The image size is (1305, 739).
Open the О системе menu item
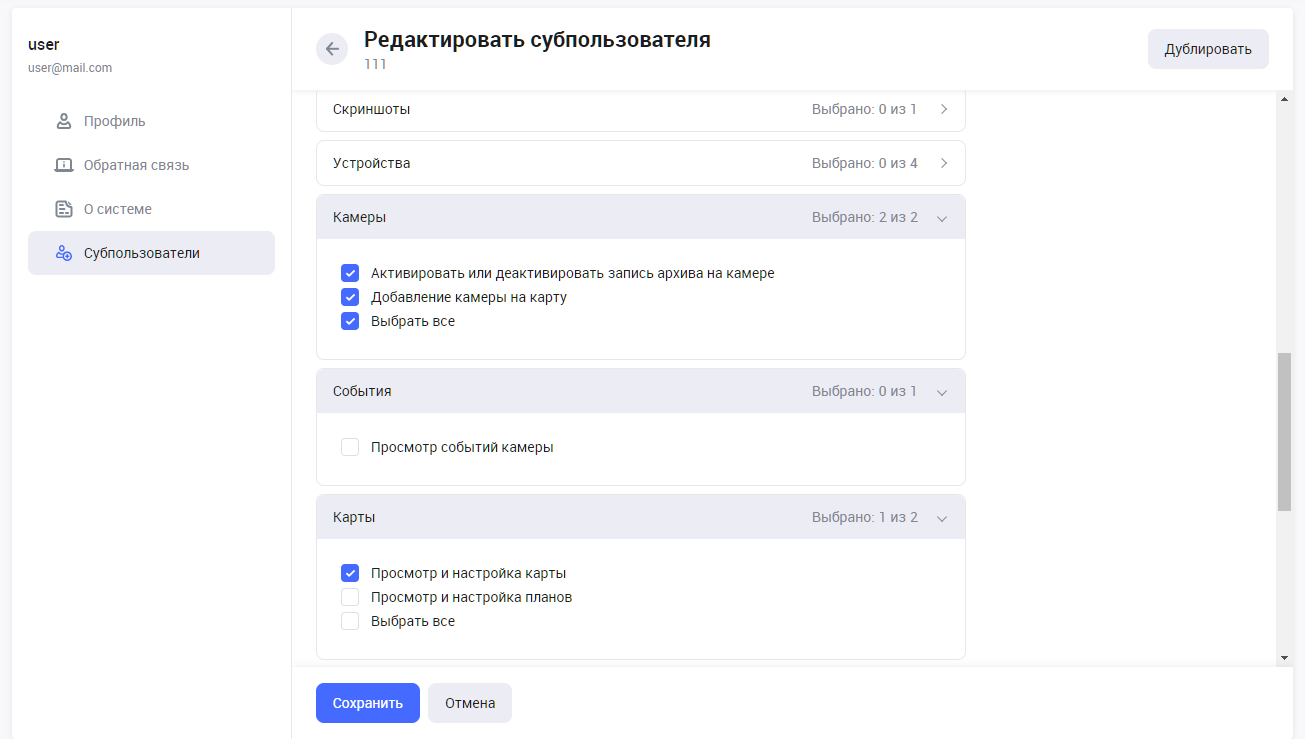click(x=118, y=209)
